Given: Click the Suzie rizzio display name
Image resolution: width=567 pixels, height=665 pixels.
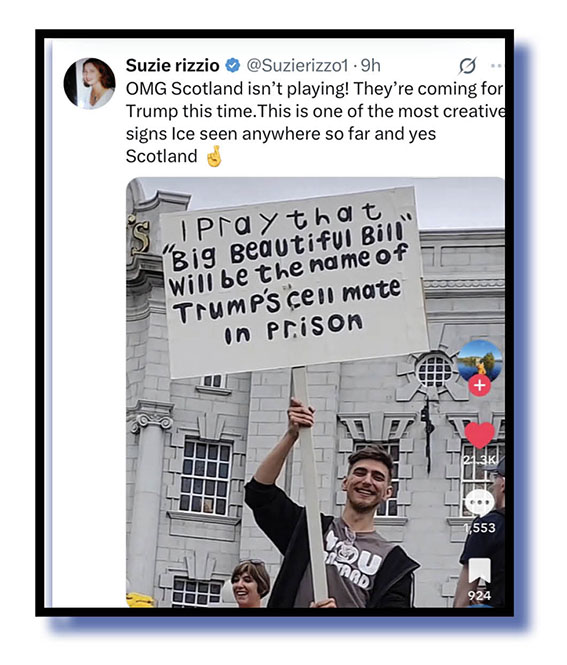Looking at the screenshot, I should tap(172, 65).
